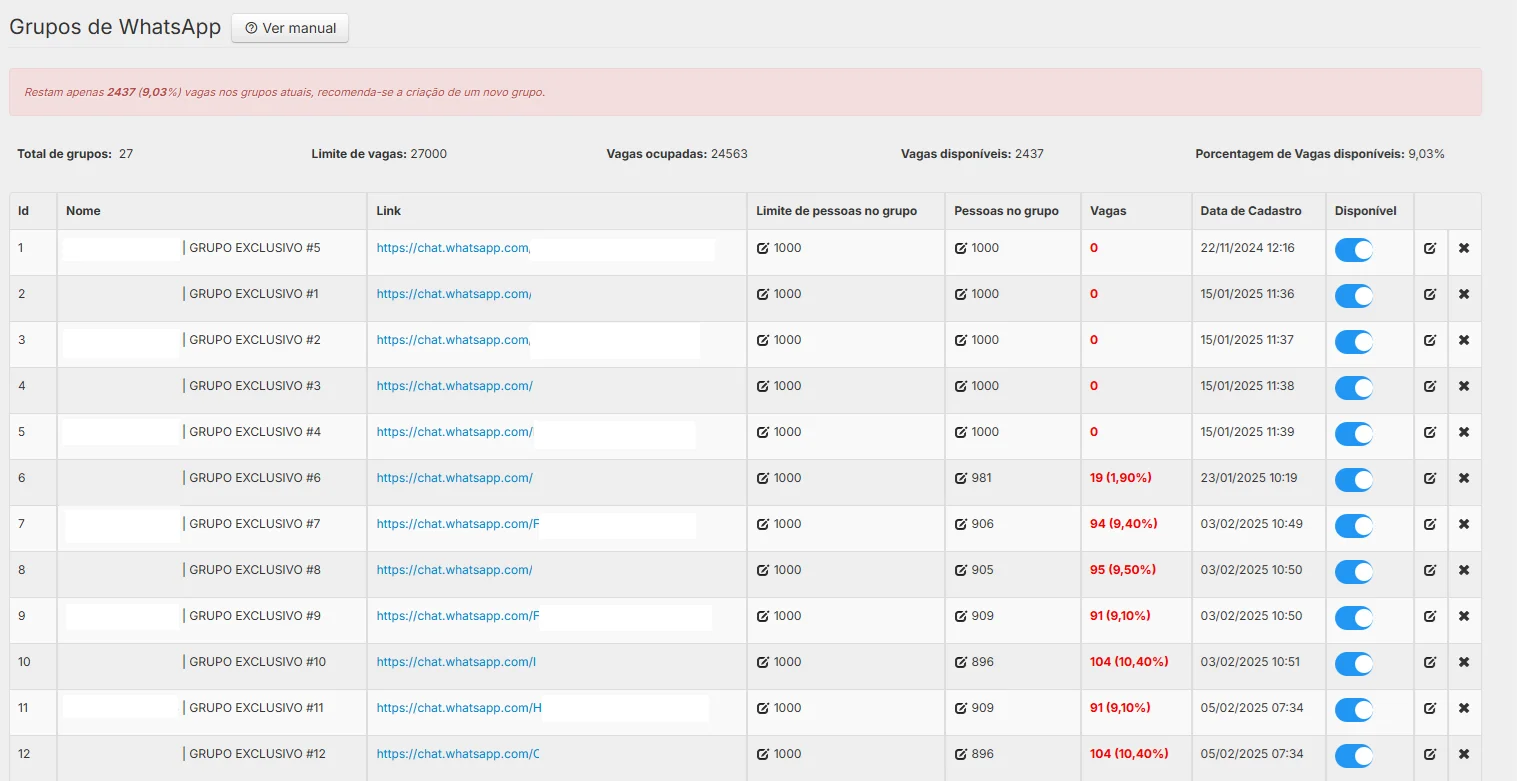Image resolution: width=1517 pixels, height=781 pixels.
Task: Open WhatsApp link of GRUPO EXCLUSIVO #8
Action: (454, 570)
